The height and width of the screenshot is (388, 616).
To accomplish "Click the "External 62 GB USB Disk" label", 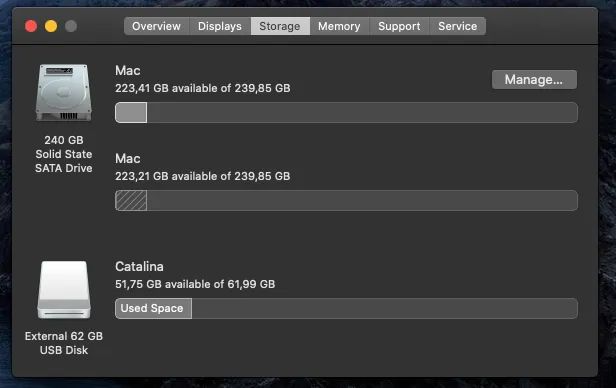I will click(64, 343).
